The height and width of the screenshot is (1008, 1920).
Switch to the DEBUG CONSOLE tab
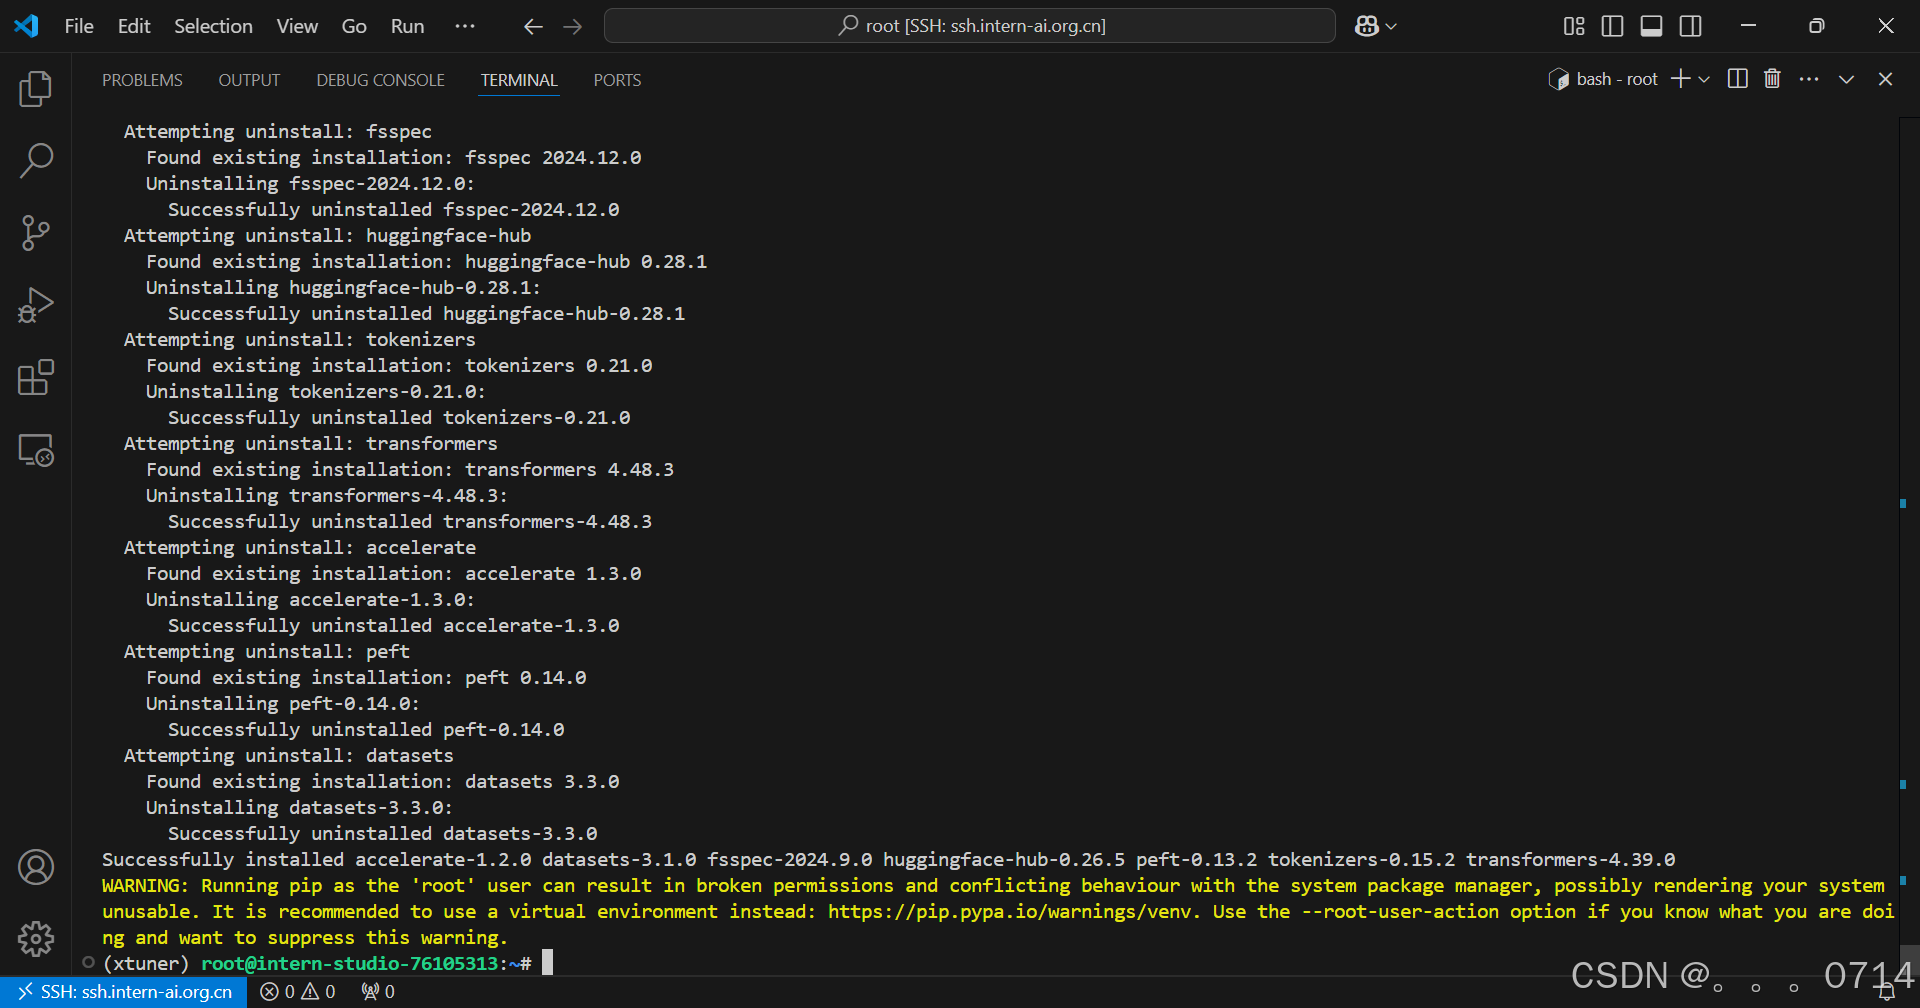[380, 80]
